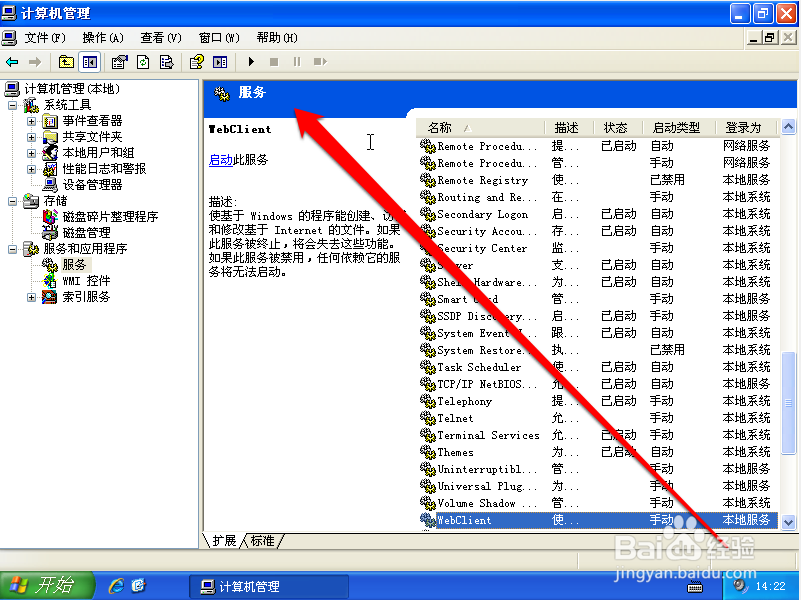The height and width of the screenshot is (600, 801).
Task: Select the Security Center service
Action: point(599,248)
